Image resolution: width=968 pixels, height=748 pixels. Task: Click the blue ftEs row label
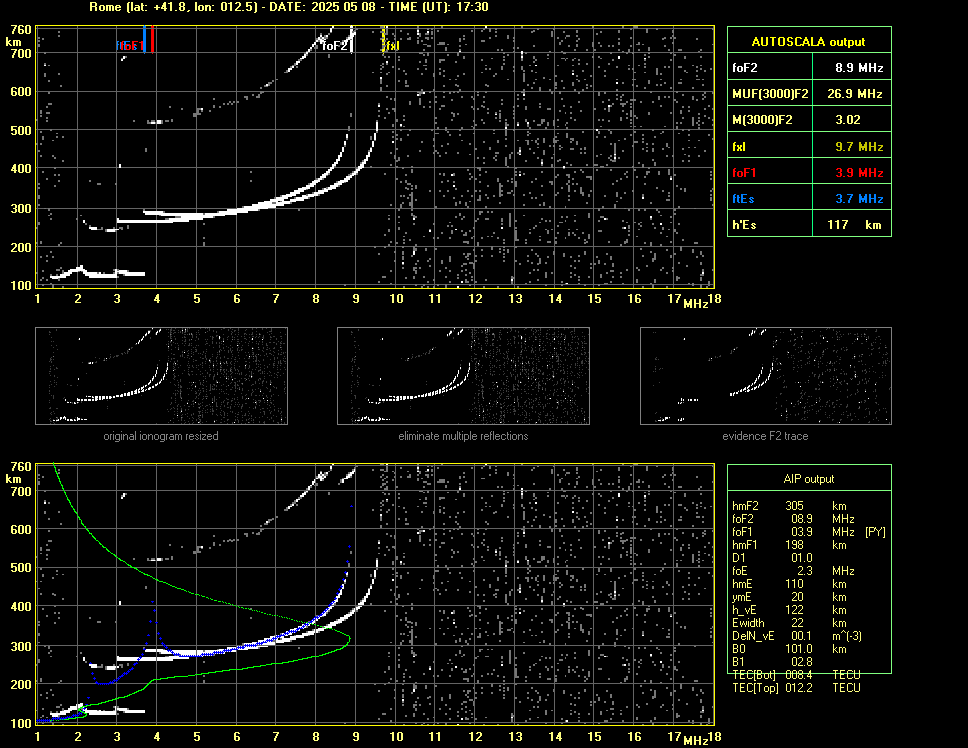coord(743,199)
